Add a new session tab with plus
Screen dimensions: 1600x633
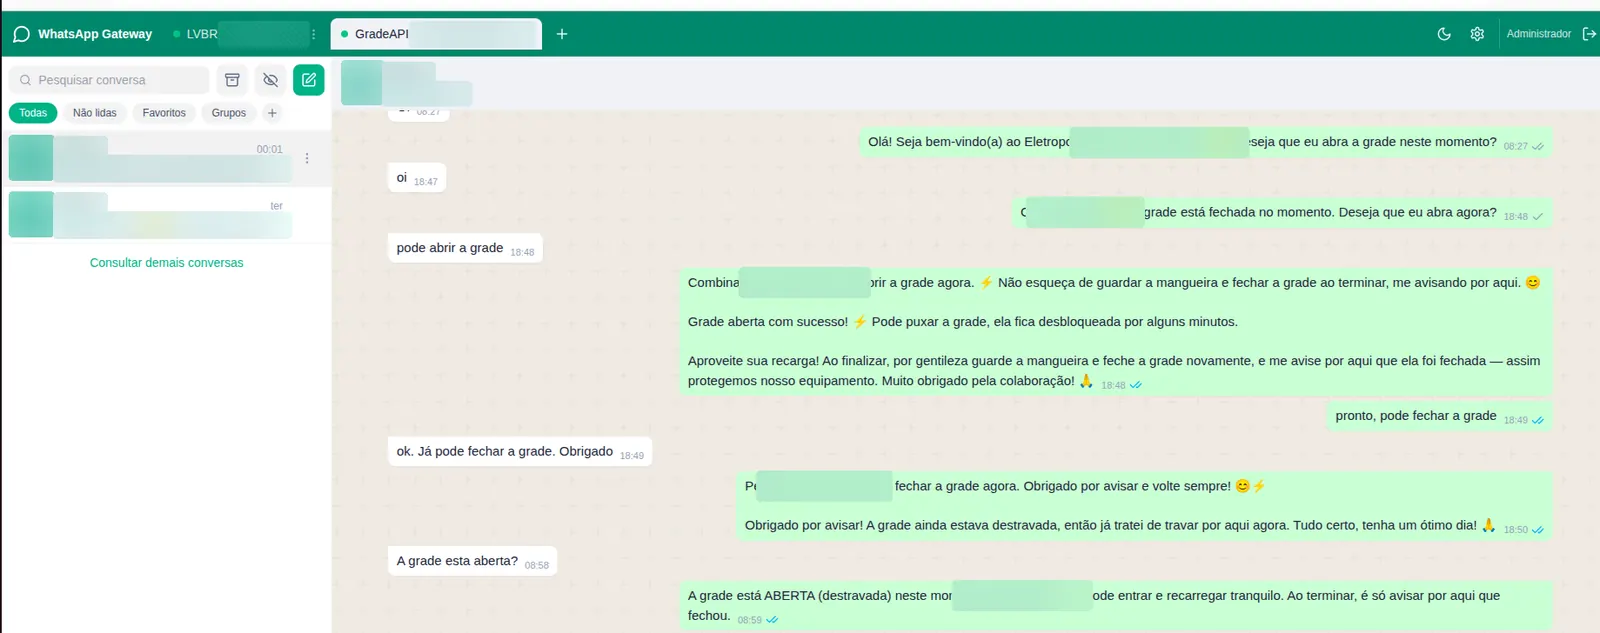click(562, 34)
